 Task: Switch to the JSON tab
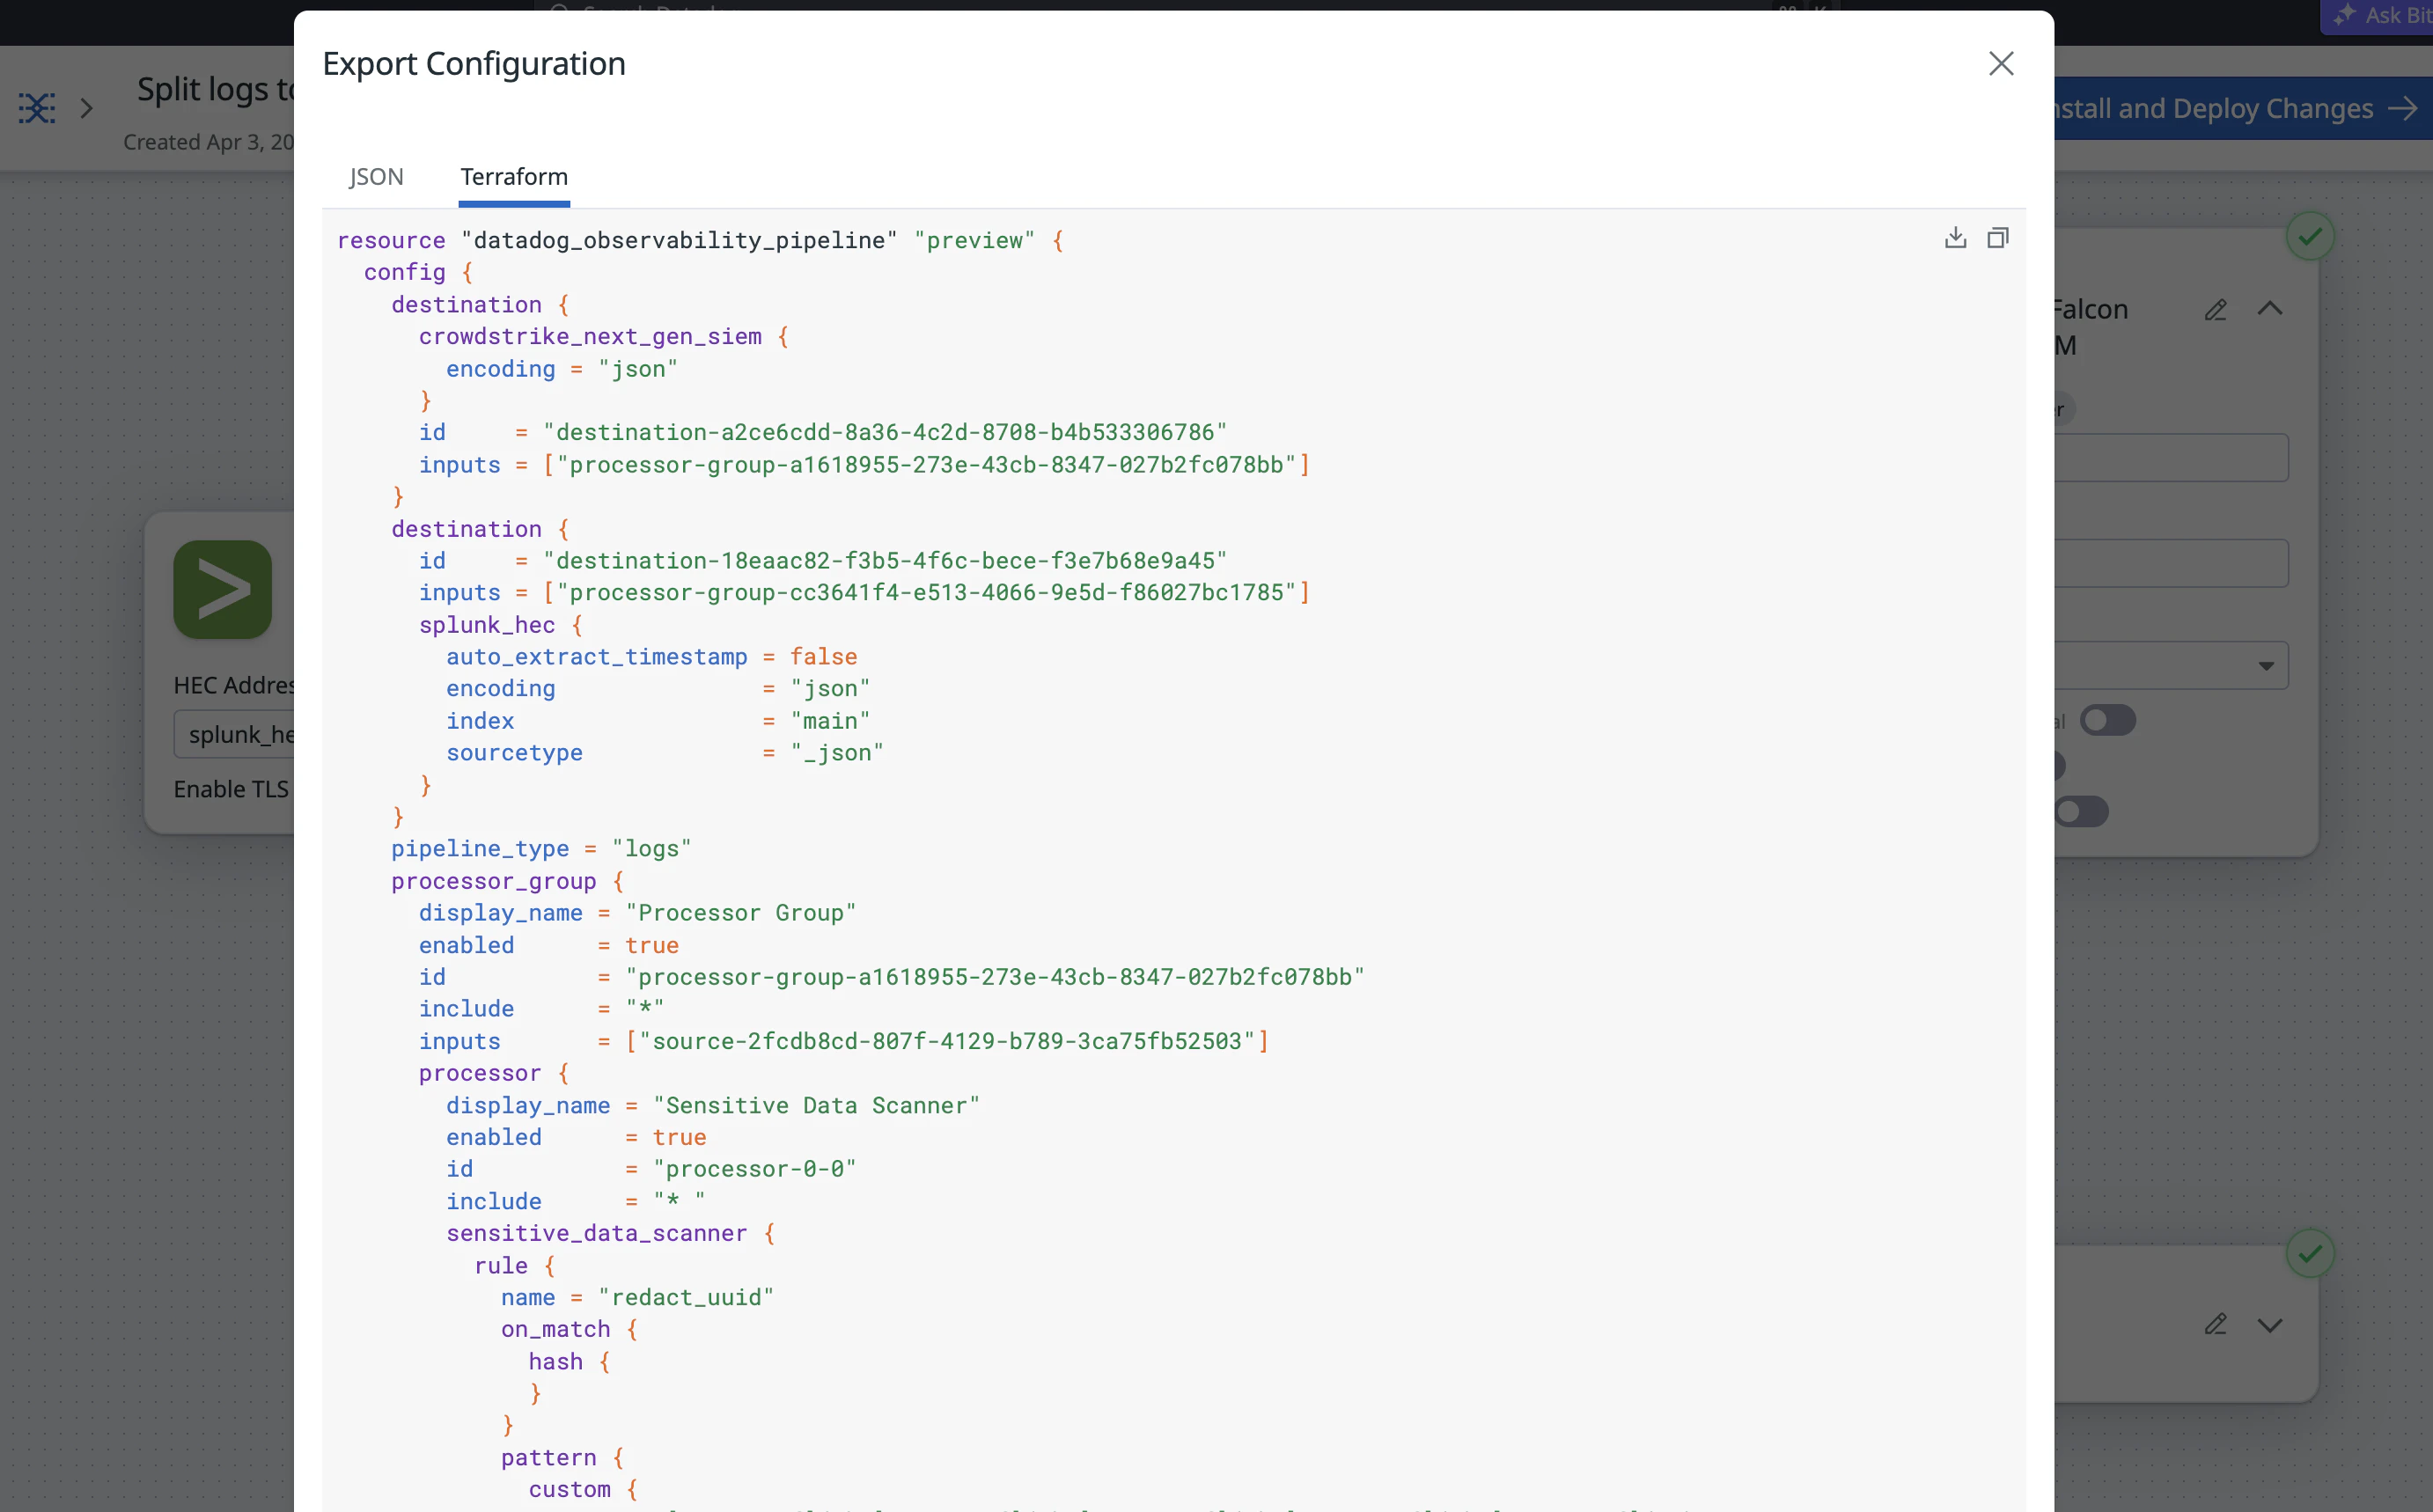click(x=376, y=177)
